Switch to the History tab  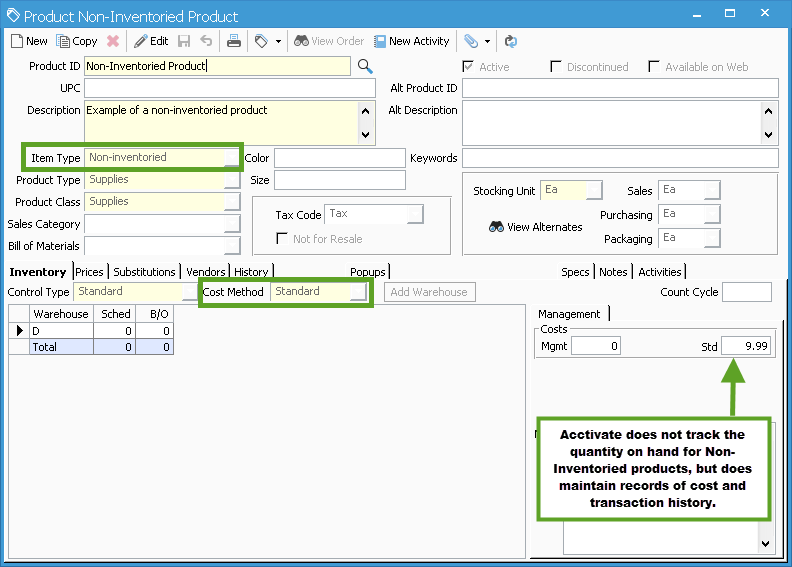251,272
